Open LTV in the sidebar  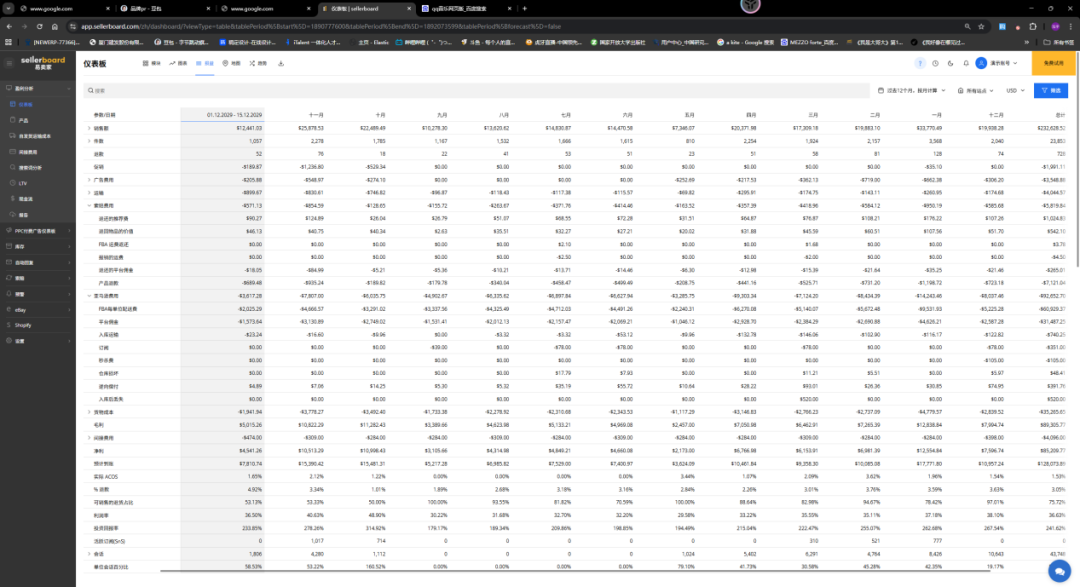(x=23, y=183)
